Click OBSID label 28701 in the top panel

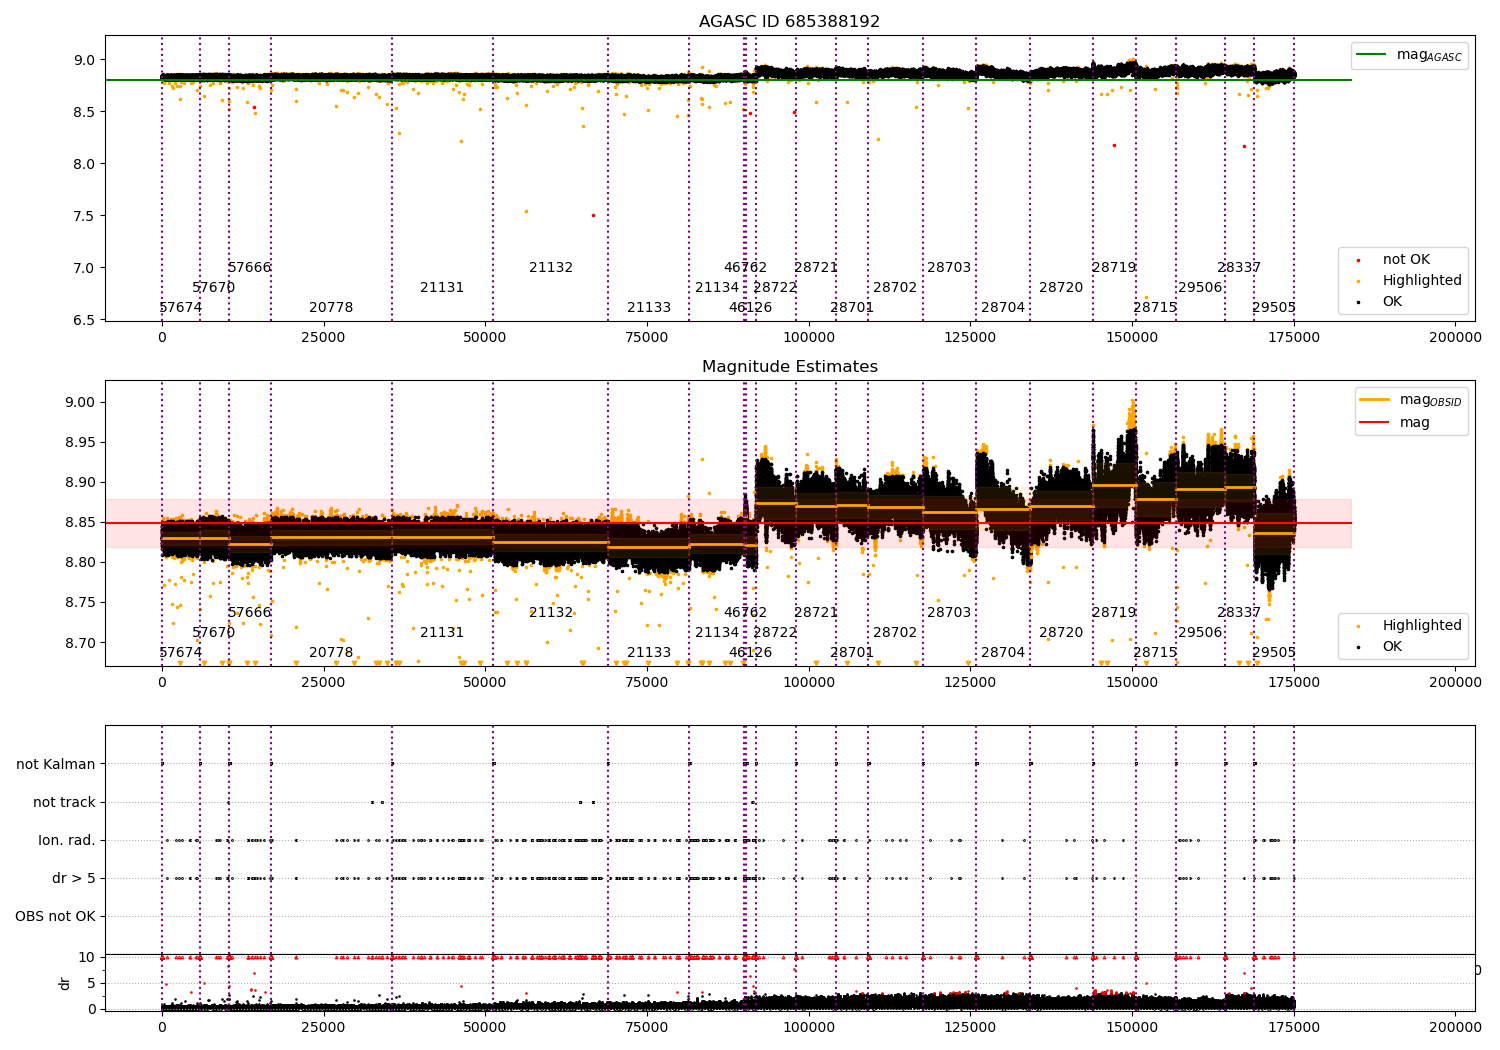pyautogui.click(x=852, y=308)
